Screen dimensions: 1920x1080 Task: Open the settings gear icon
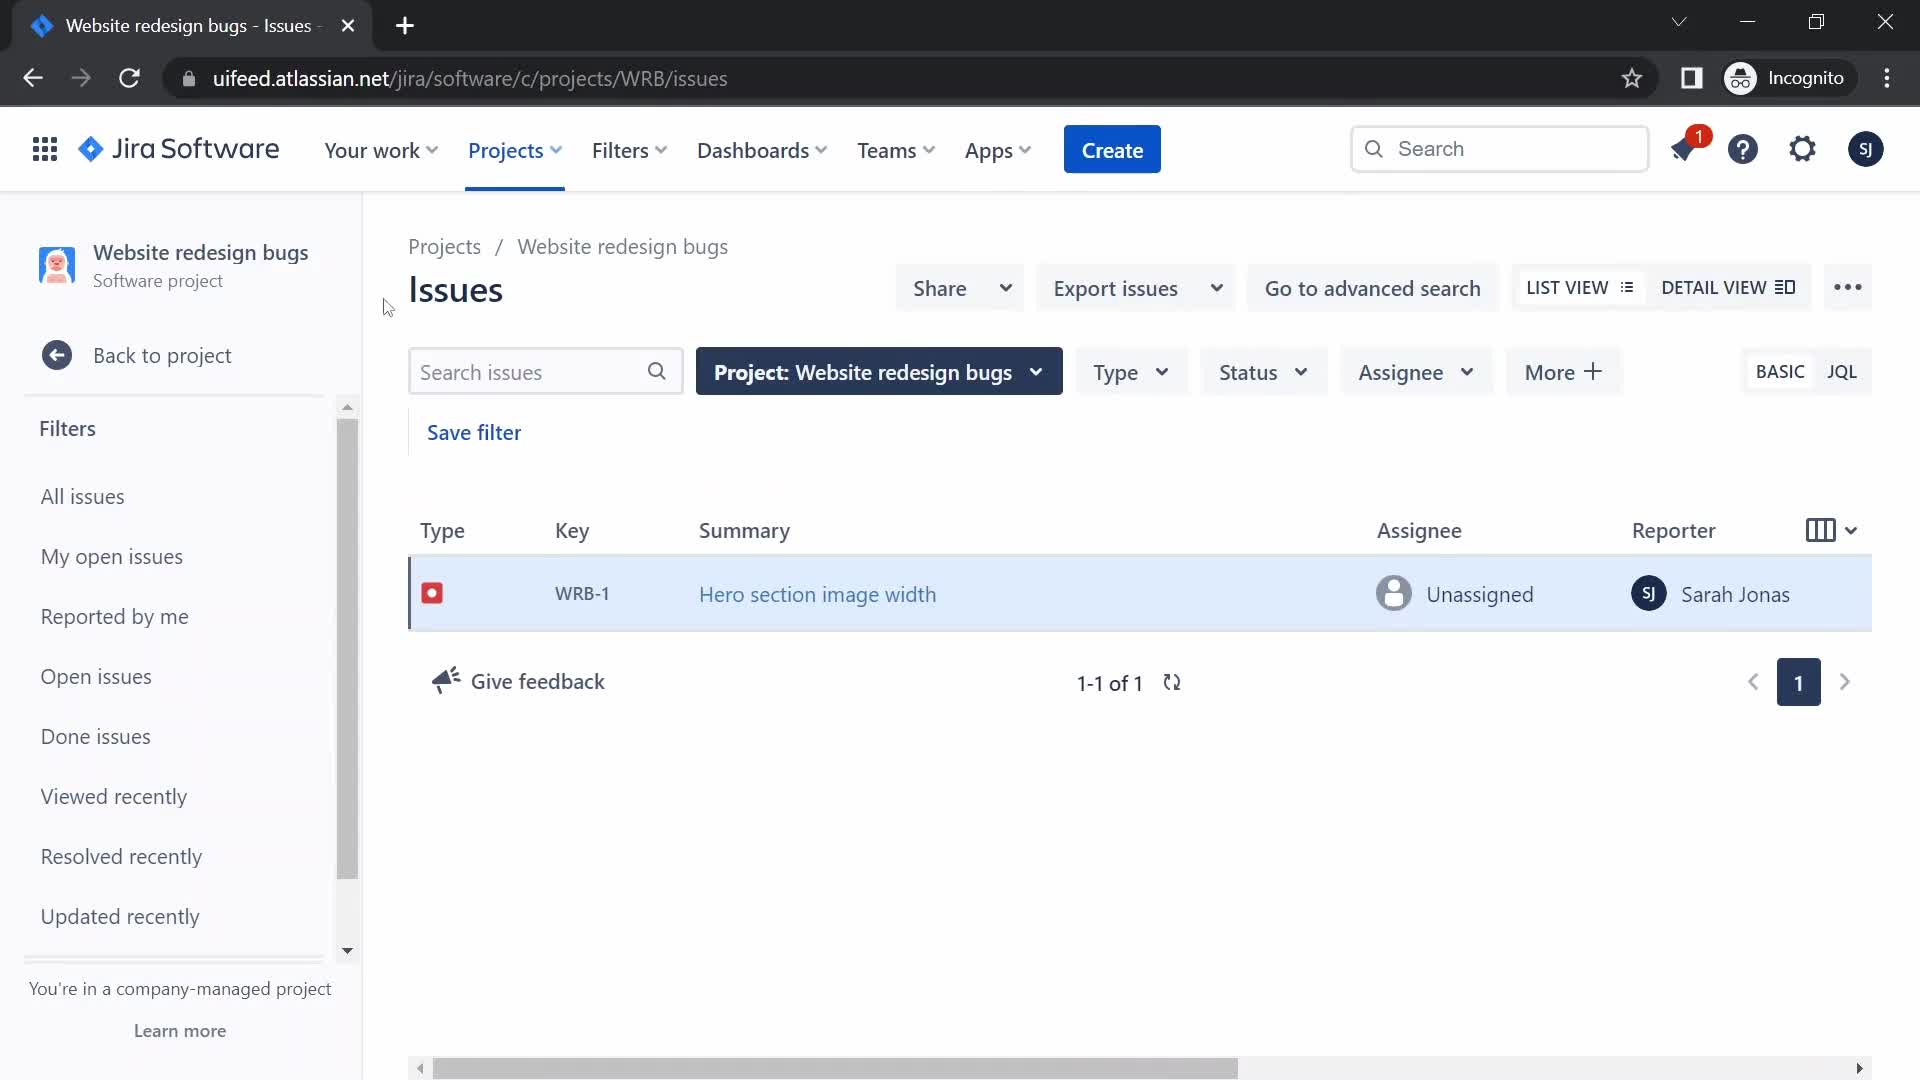click(x=1802, y=150)
